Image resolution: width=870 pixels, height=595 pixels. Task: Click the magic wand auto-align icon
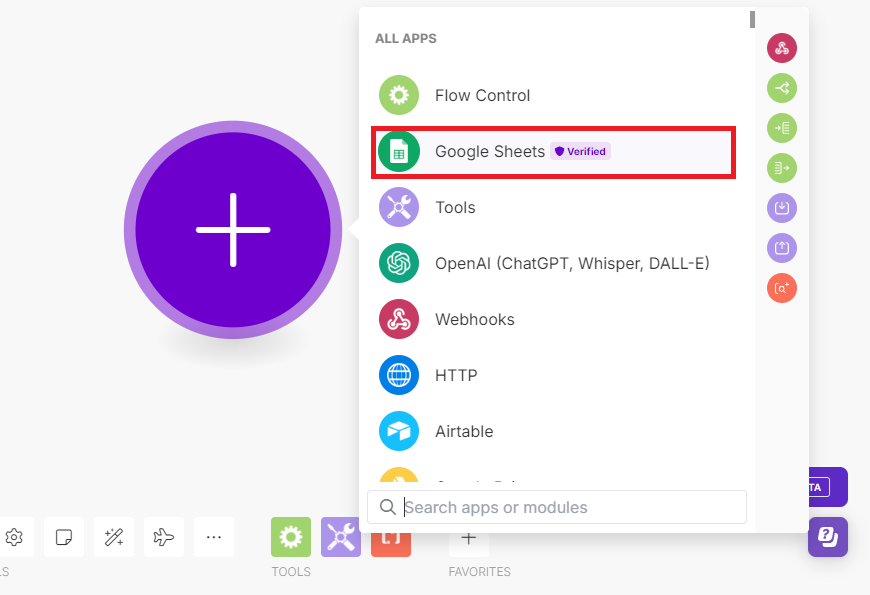114,537
